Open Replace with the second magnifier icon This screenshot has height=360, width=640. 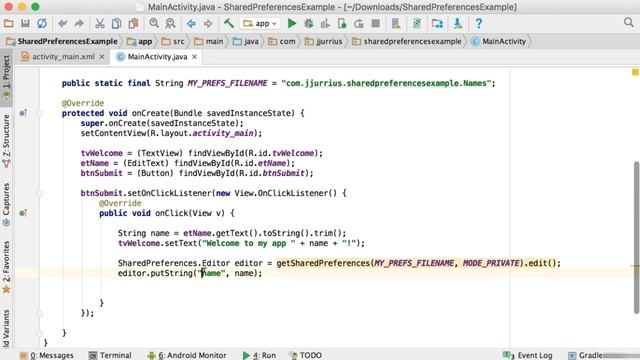170,23
